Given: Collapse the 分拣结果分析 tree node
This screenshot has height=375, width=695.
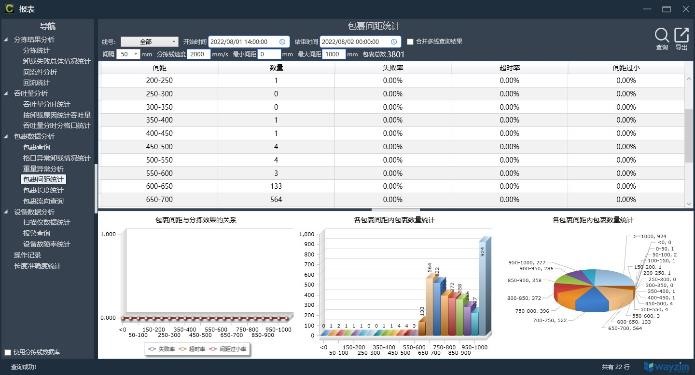Looking at the screenshot, I should pos(6,39).
